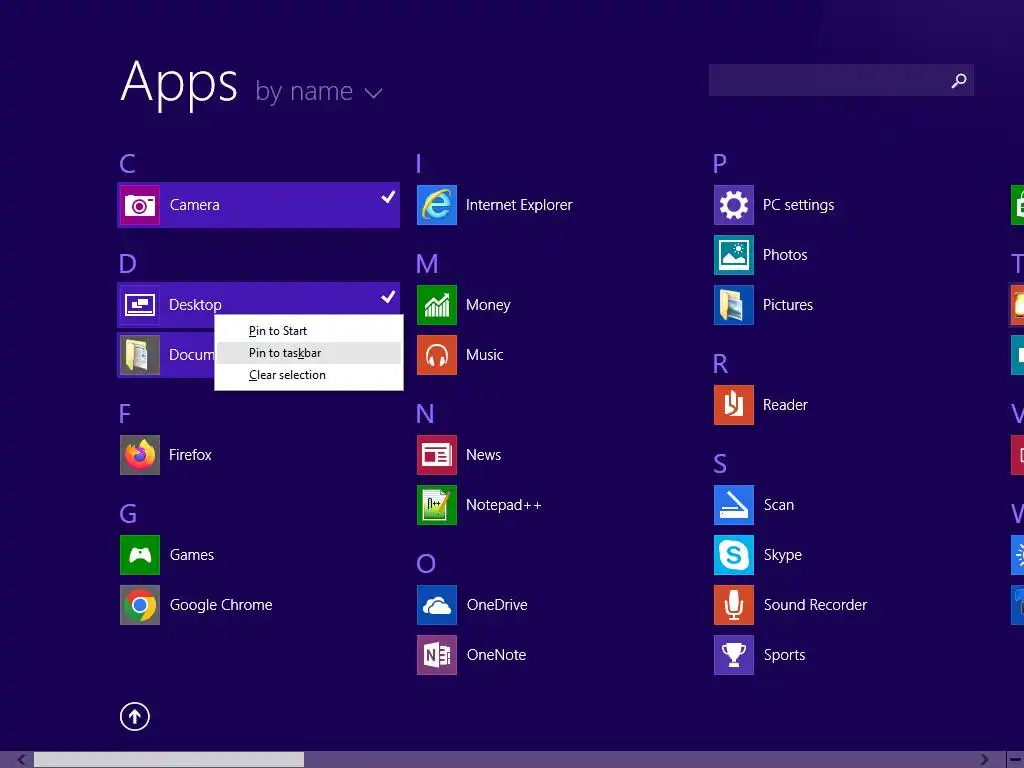Open the Photos app icon
1024x768 pixels.
(x=734, y=255)
